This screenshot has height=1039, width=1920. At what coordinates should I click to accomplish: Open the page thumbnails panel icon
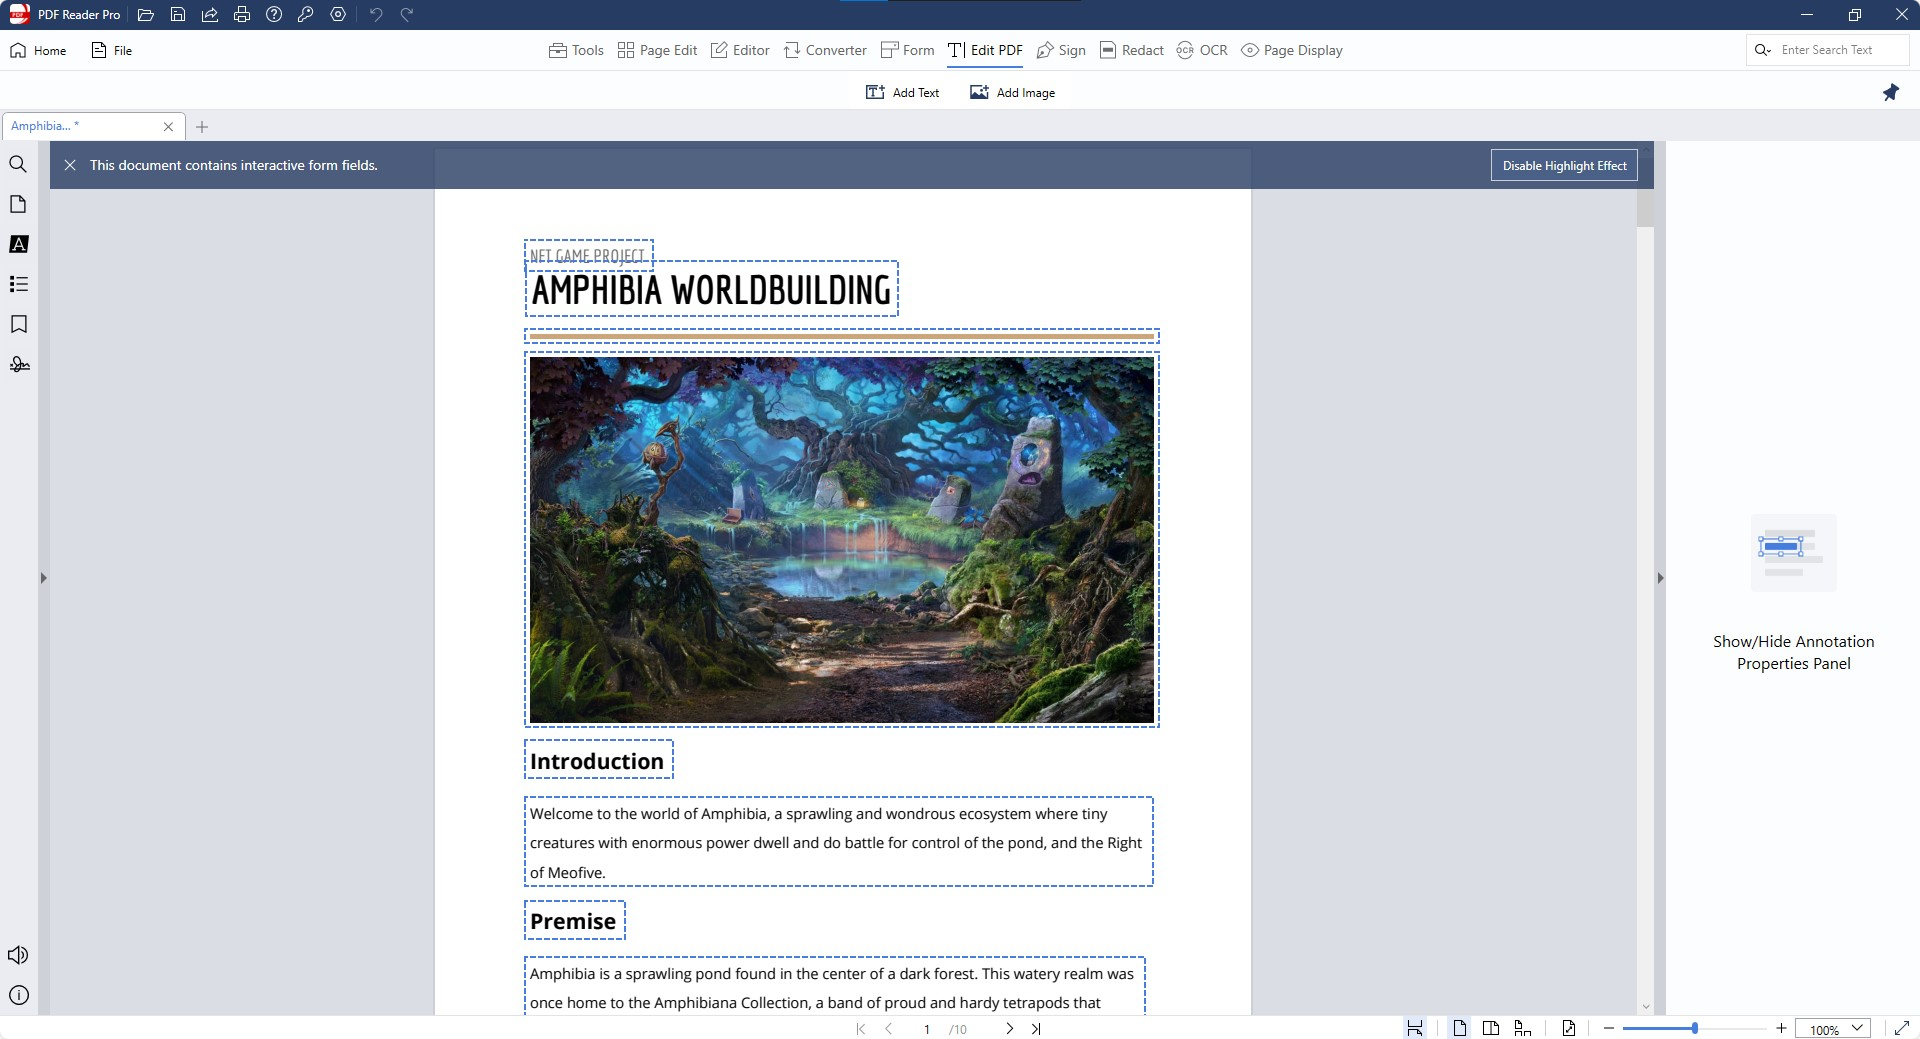point(18,204)
